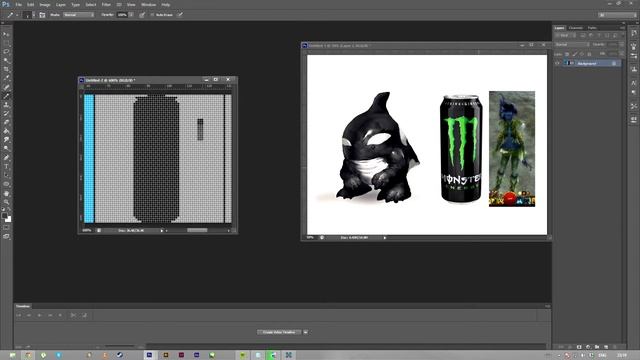This screenshot has width=640, height=360.
Task: Toggle lock image pixels brush icon
Action: click(x=575, y=54)
